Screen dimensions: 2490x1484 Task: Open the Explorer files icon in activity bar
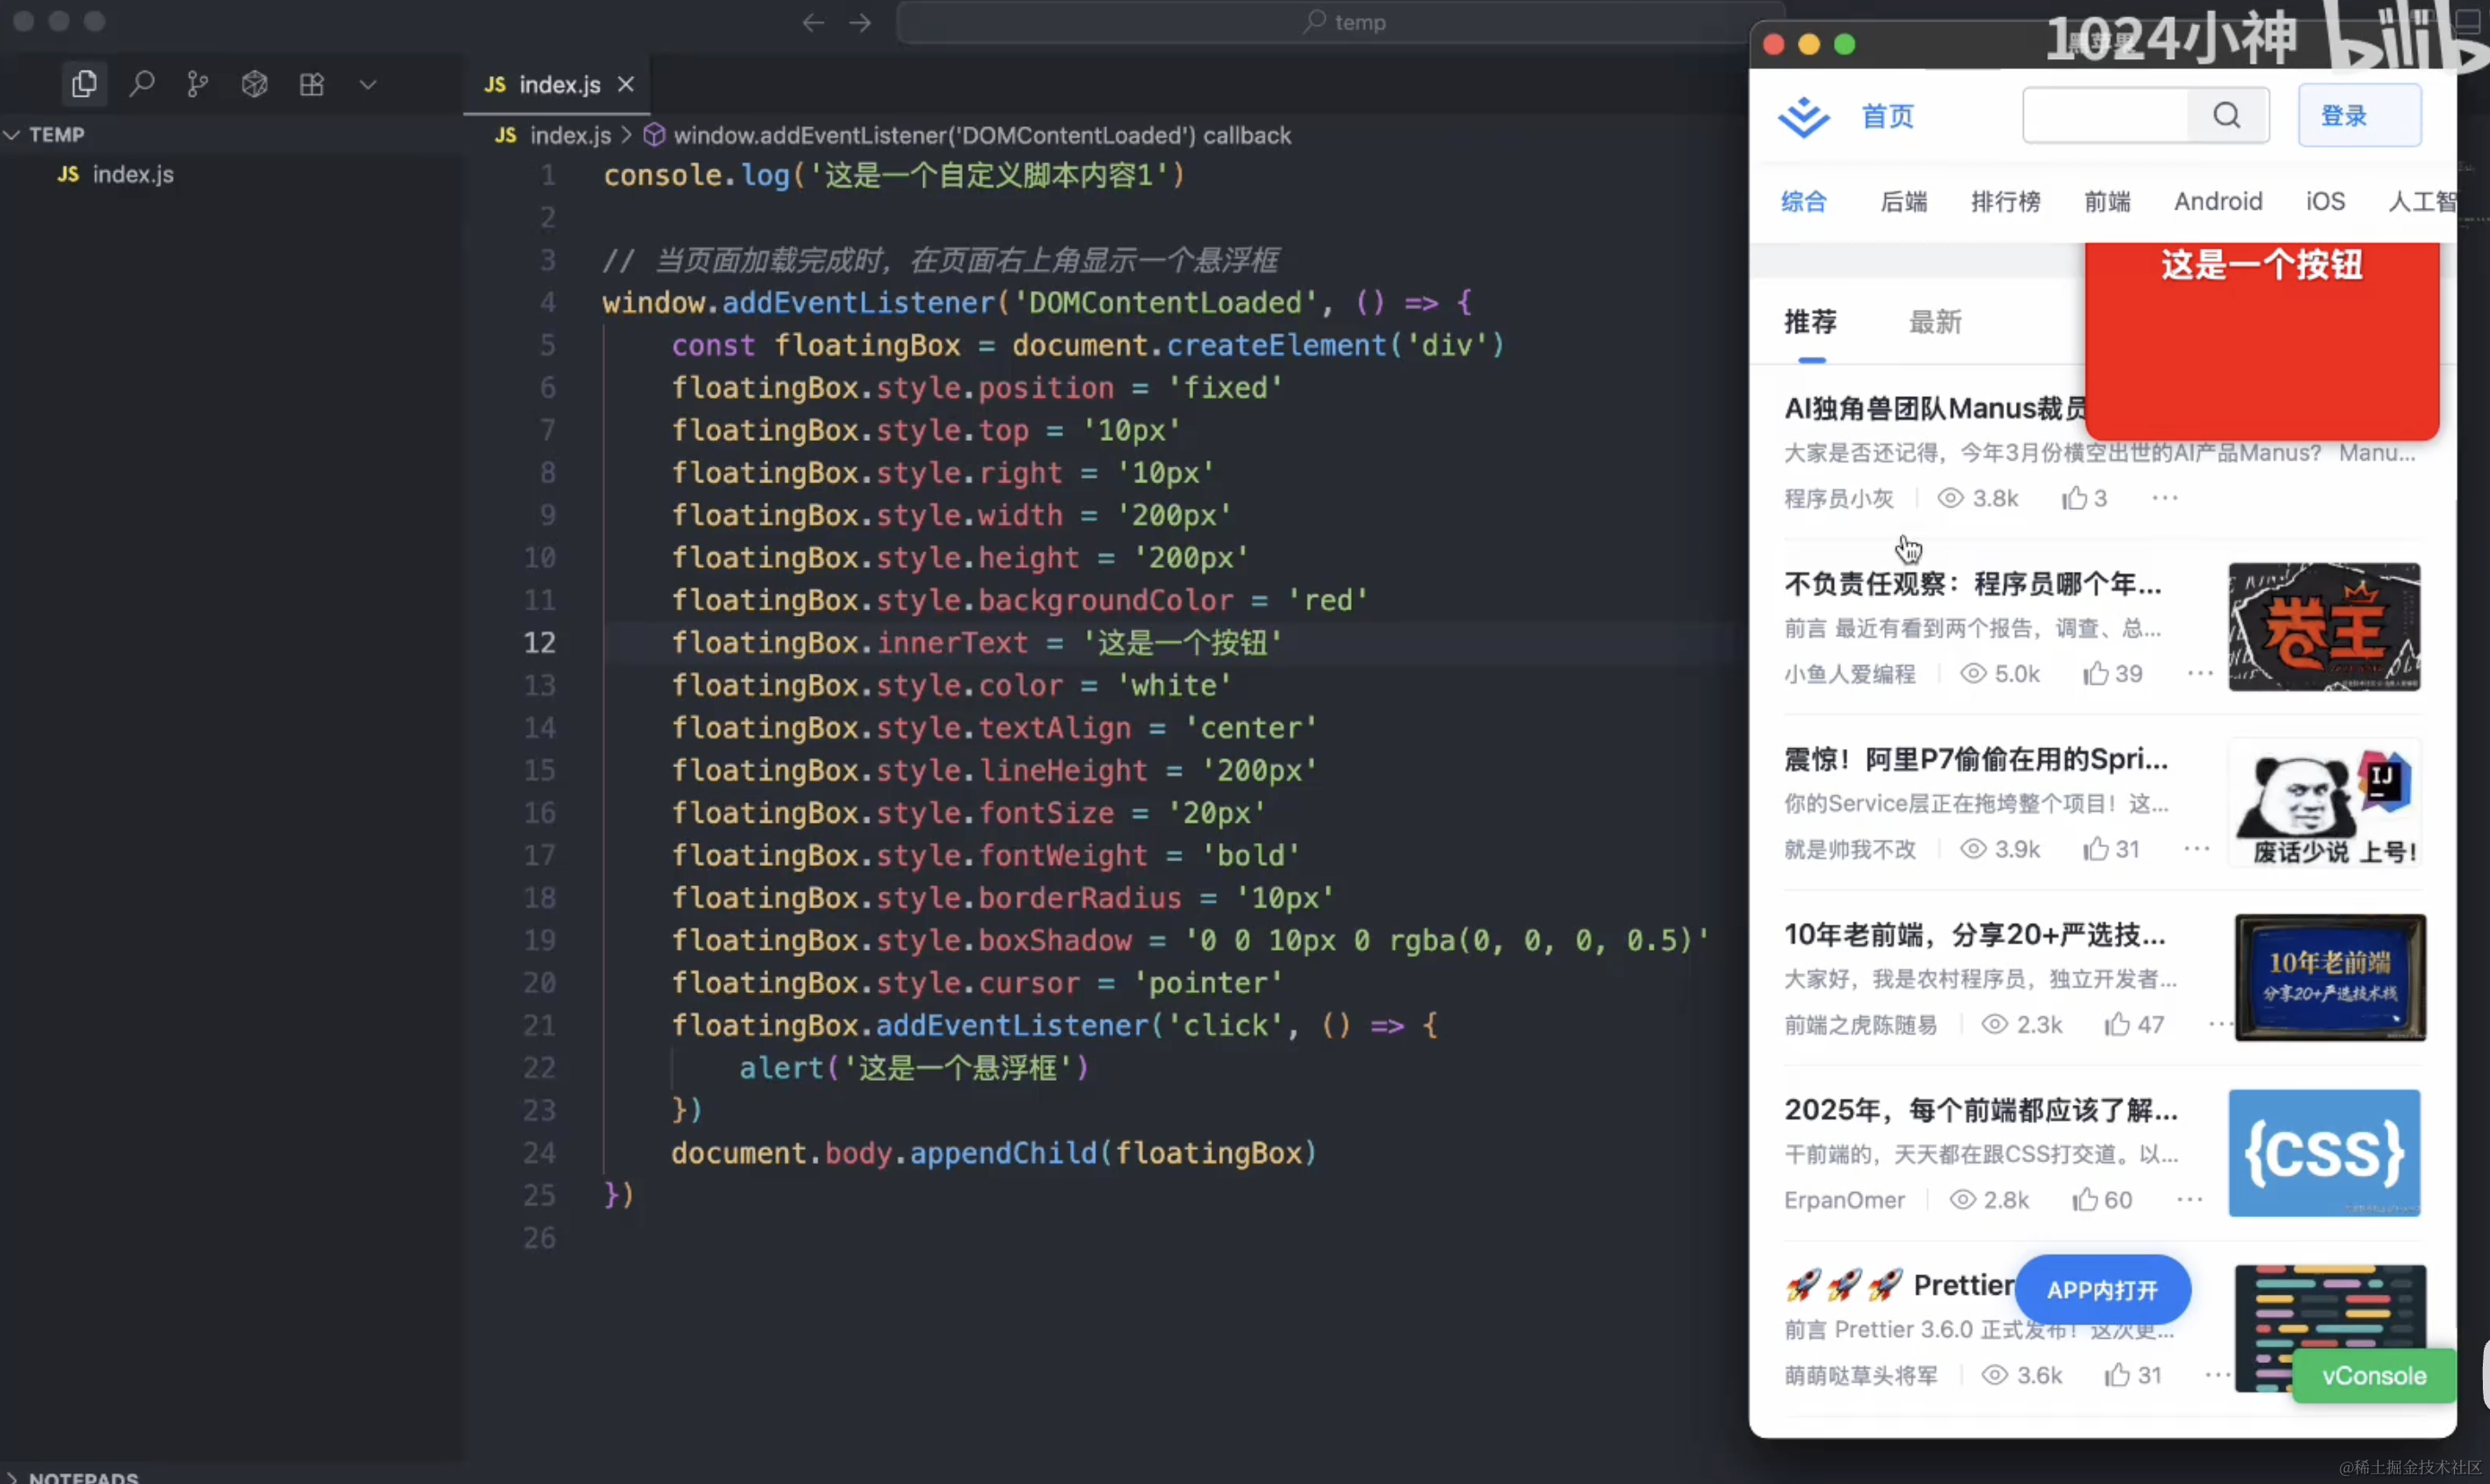point(84,84)
